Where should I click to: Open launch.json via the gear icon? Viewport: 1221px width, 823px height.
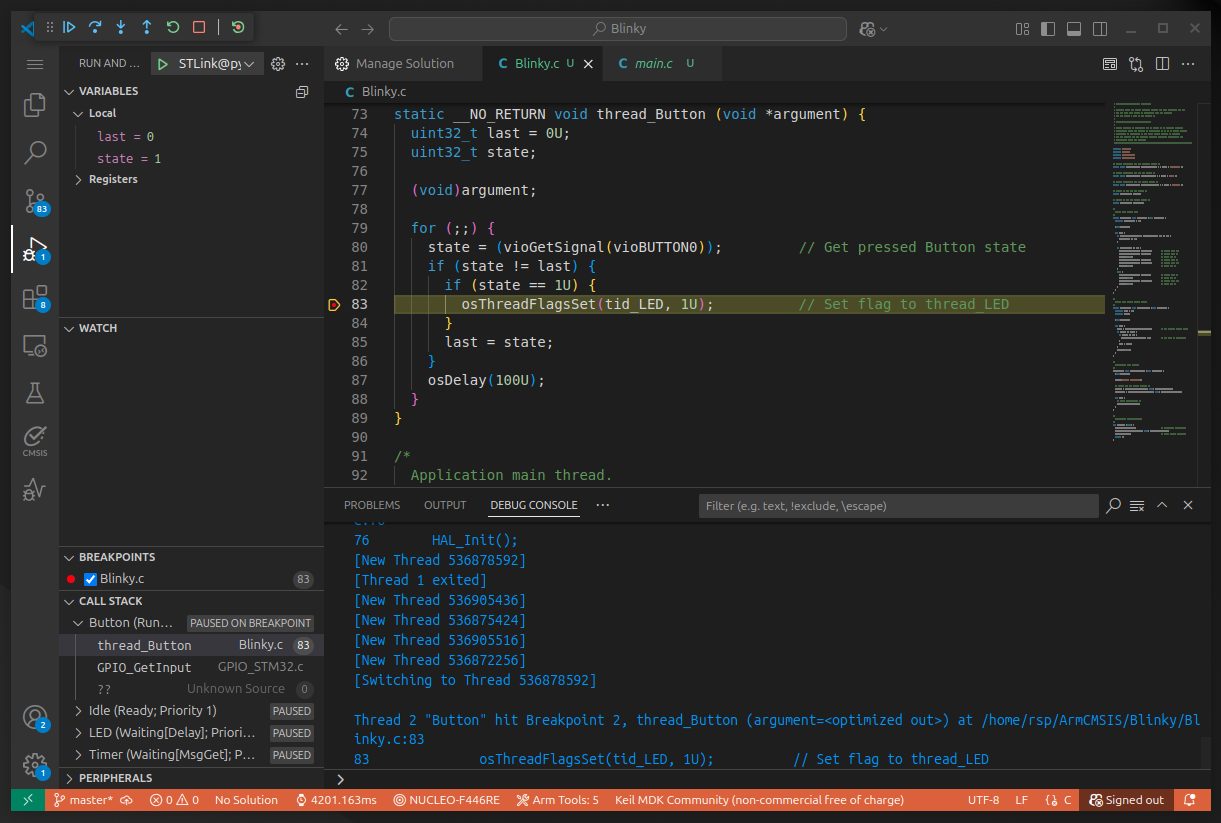coord(278,64)
